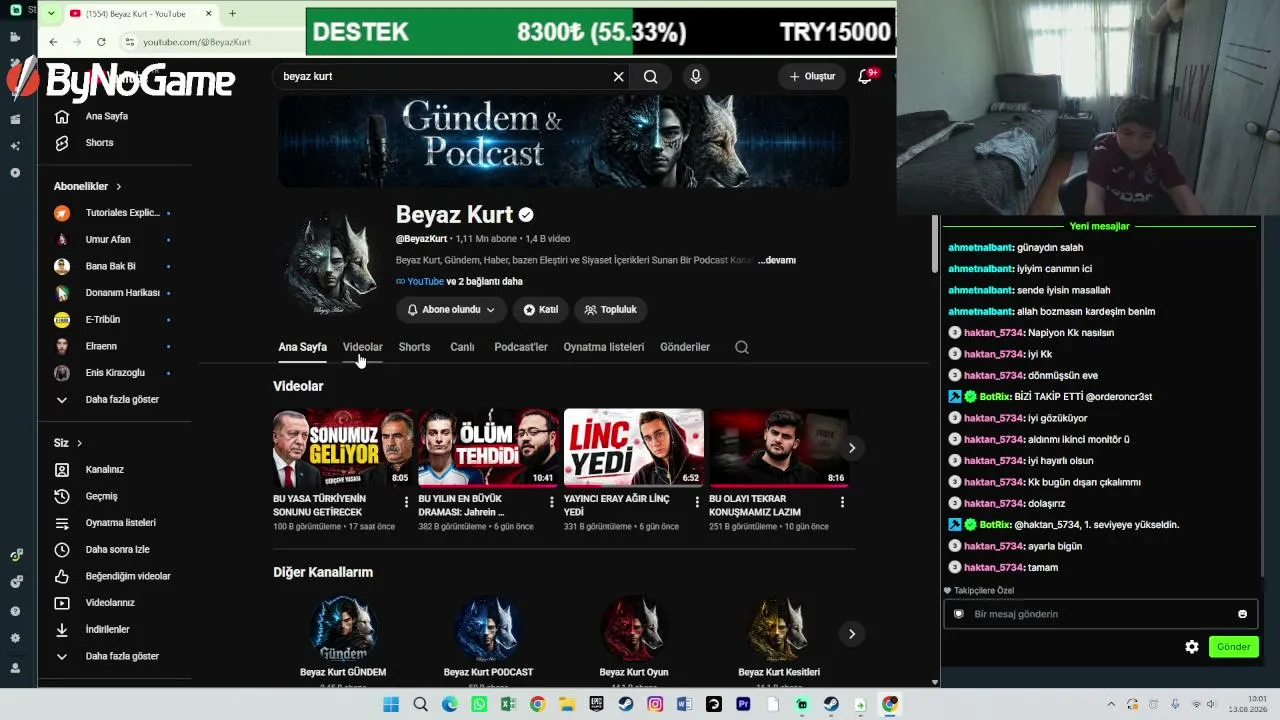Play the ÖLÜM TEHDİDİ video thumbnail
The image size is (1280, 720).
488,448
